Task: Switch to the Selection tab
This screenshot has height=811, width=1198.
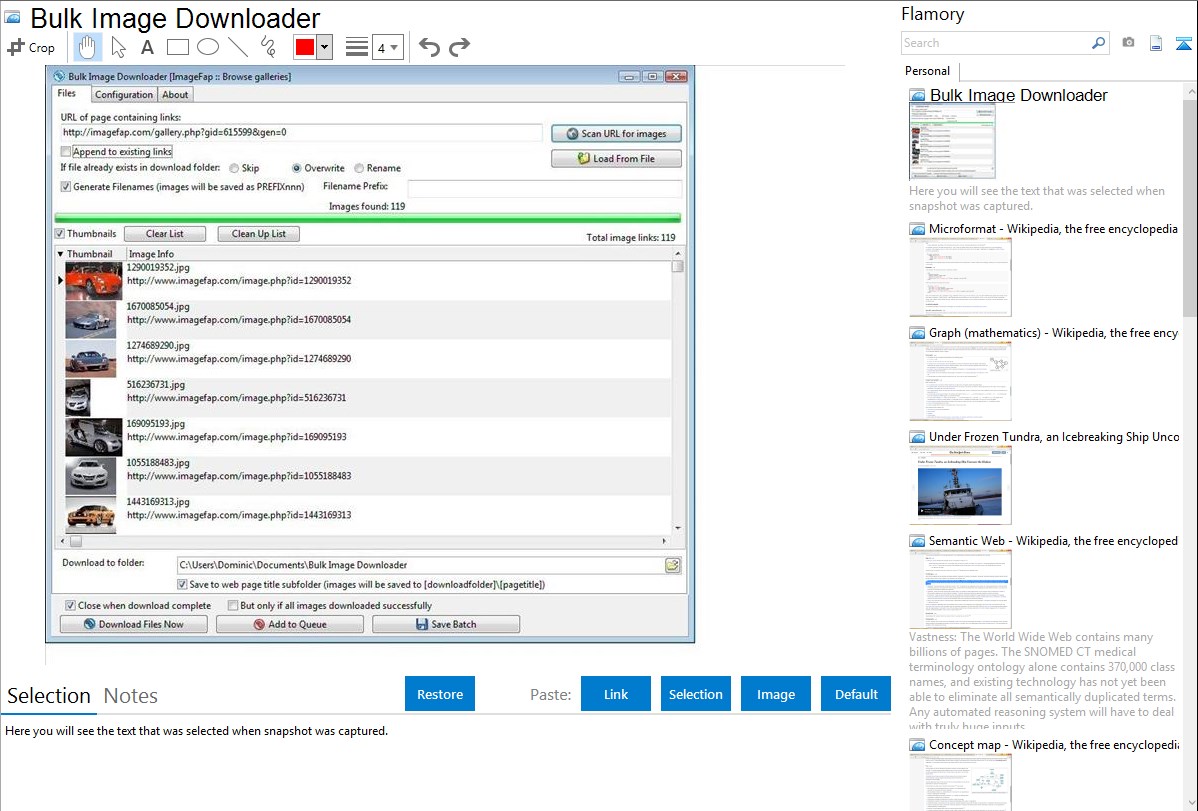Action: (49, 696)
